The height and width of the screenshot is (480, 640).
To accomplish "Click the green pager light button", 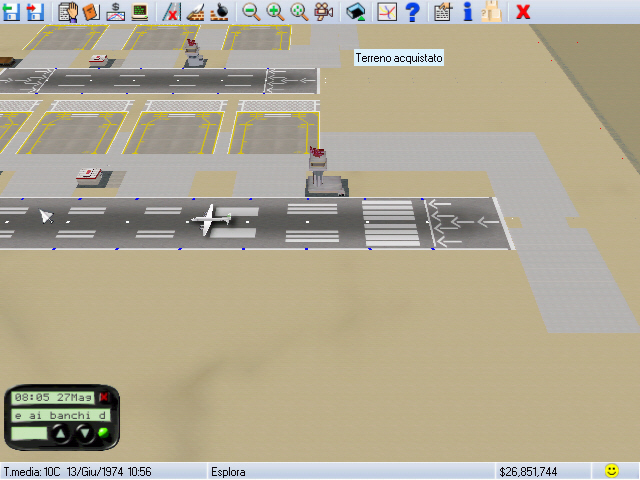I will click(104, 433).
